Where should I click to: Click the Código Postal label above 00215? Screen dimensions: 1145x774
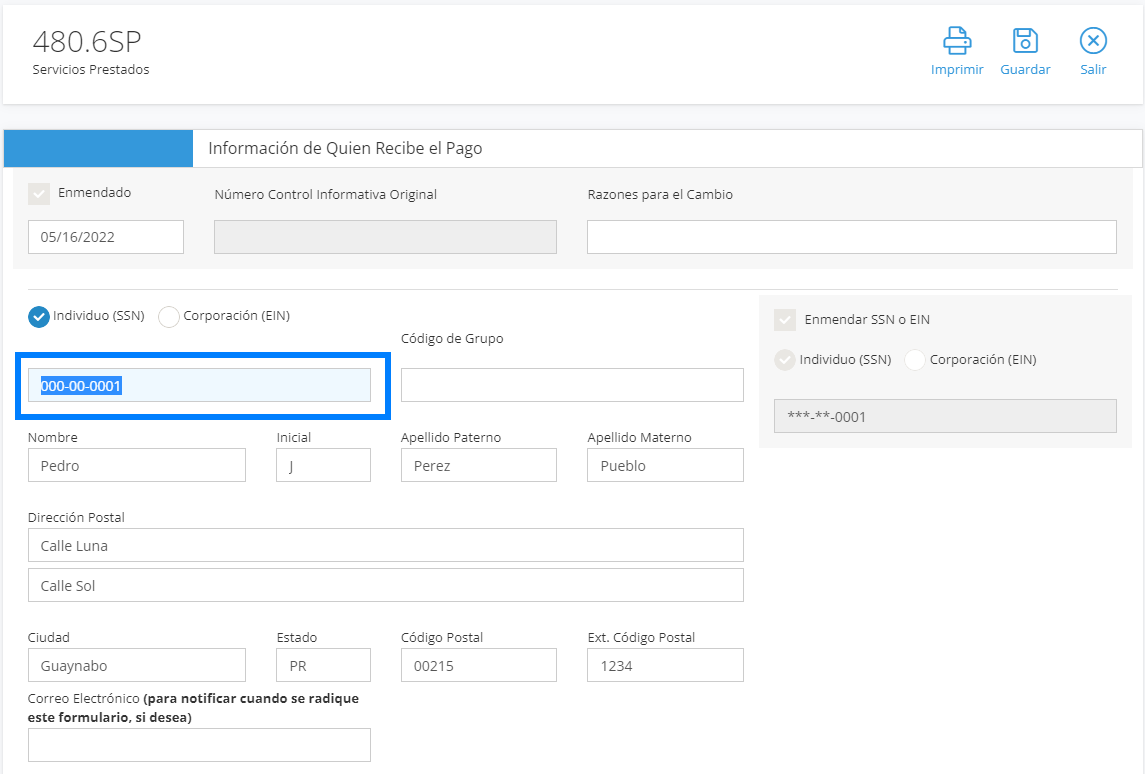pyautogui.click(x=442, y=637)
